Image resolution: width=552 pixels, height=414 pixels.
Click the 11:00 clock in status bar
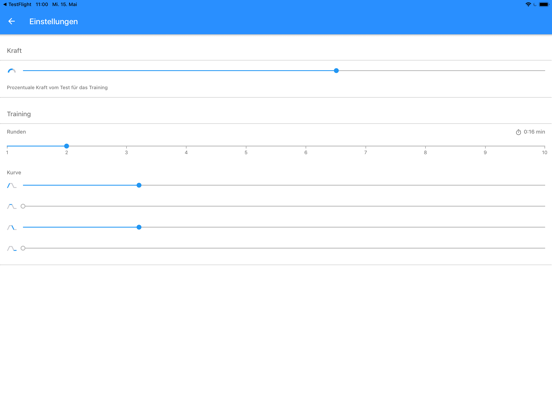pos(42,4)
